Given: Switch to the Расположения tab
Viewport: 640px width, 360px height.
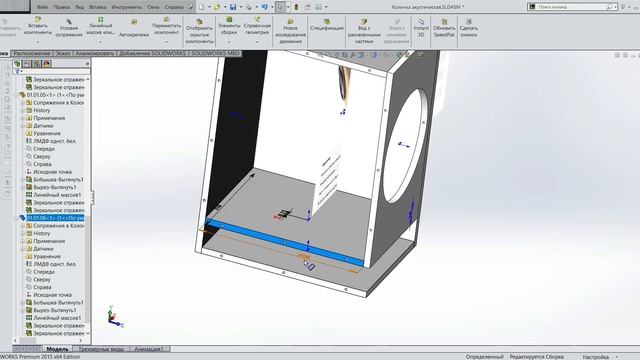Looking at the screenshot, I should coord(32,53).
